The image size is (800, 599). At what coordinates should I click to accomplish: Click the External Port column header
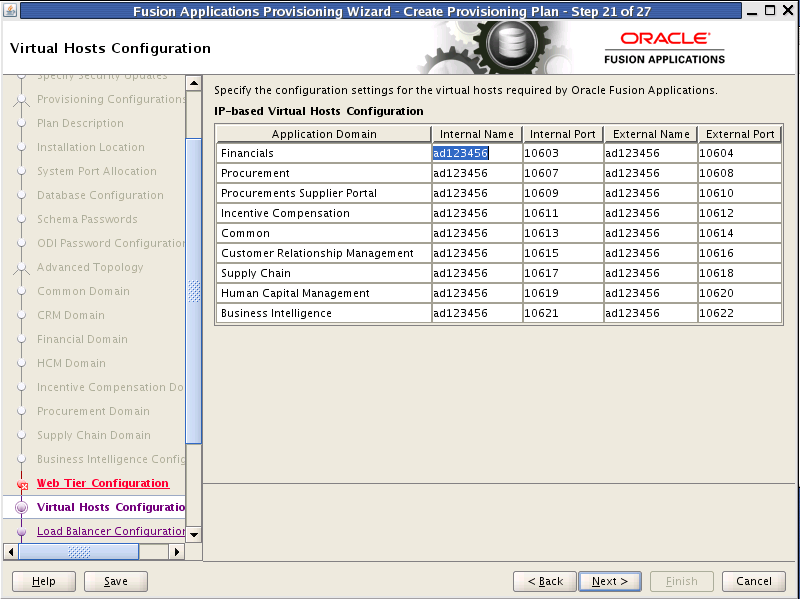point(740,134)
